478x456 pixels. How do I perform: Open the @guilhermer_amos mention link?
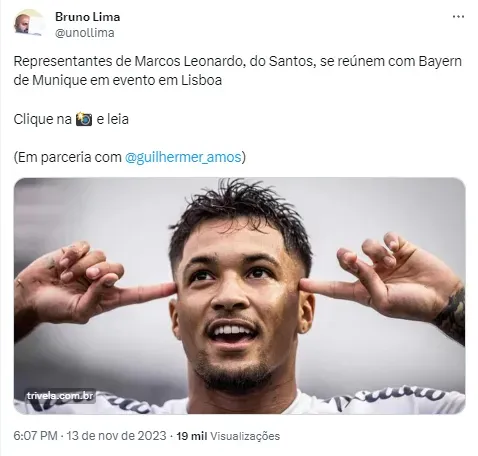tap(183, 157)
